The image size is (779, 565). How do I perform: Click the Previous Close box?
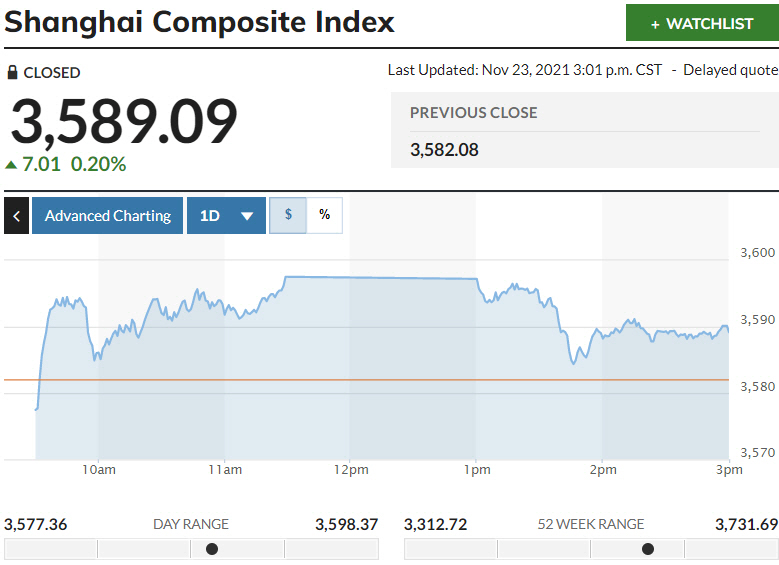pyautogui.click(x=584, y=131)
